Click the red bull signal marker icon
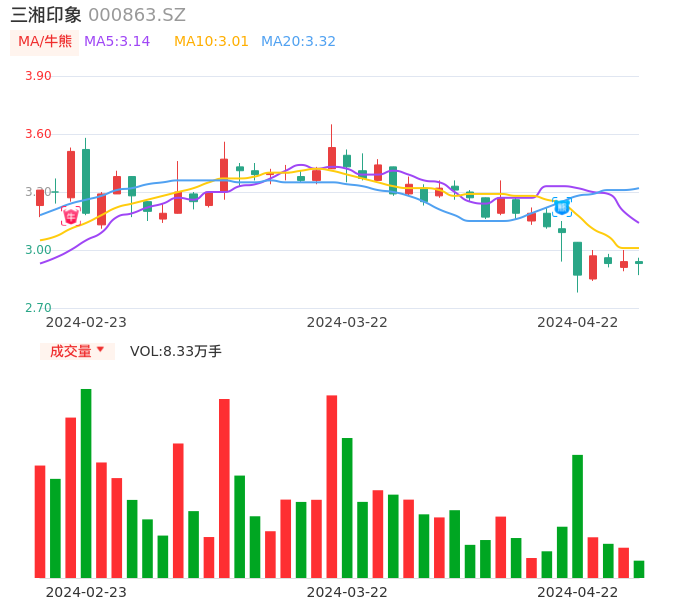Screen dimensions: 686x606 click(x=70, y=216)
